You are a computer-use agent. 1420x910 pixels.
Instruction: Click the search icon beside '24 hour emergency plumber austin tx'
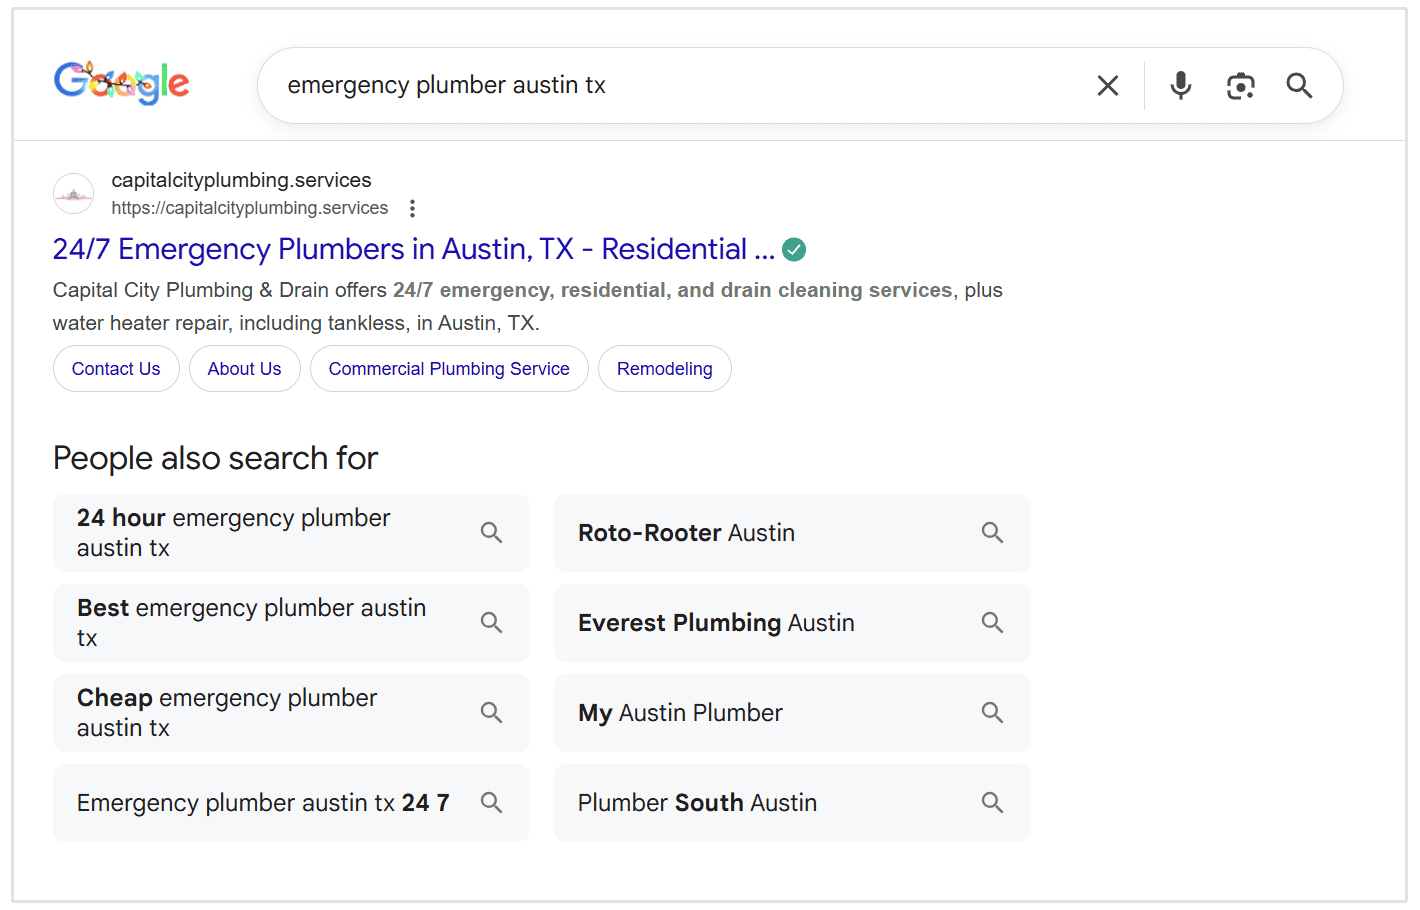(x=491, y=532)
